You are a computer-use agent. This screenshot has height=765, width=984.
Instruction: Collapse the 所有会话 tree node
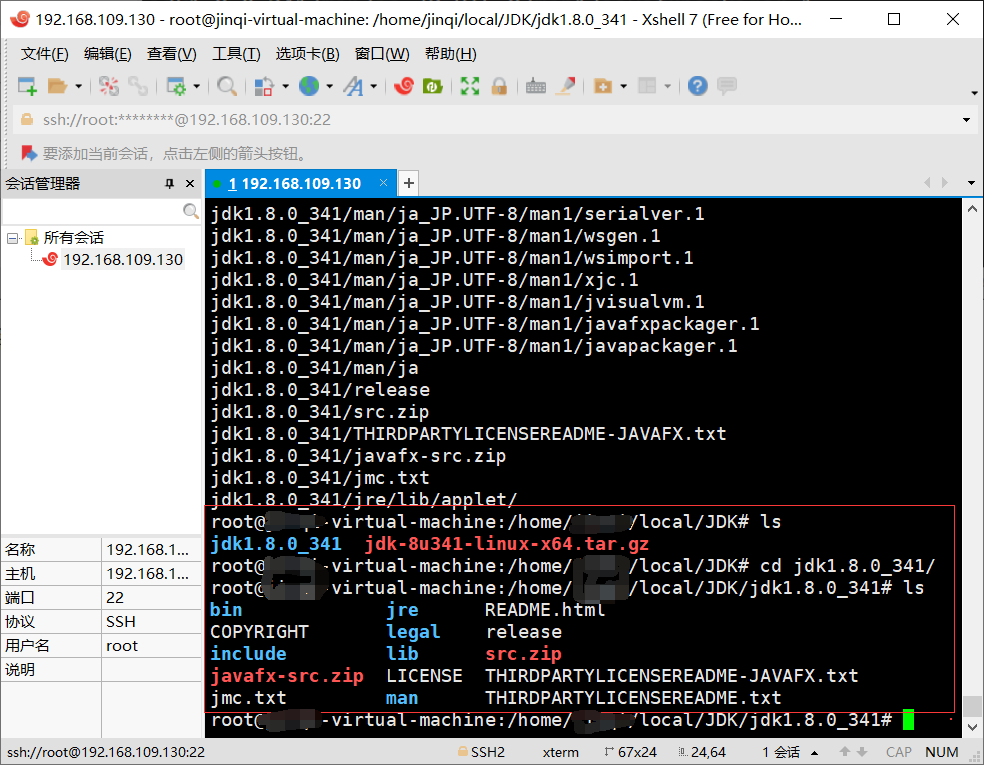(x=13, y=238)
